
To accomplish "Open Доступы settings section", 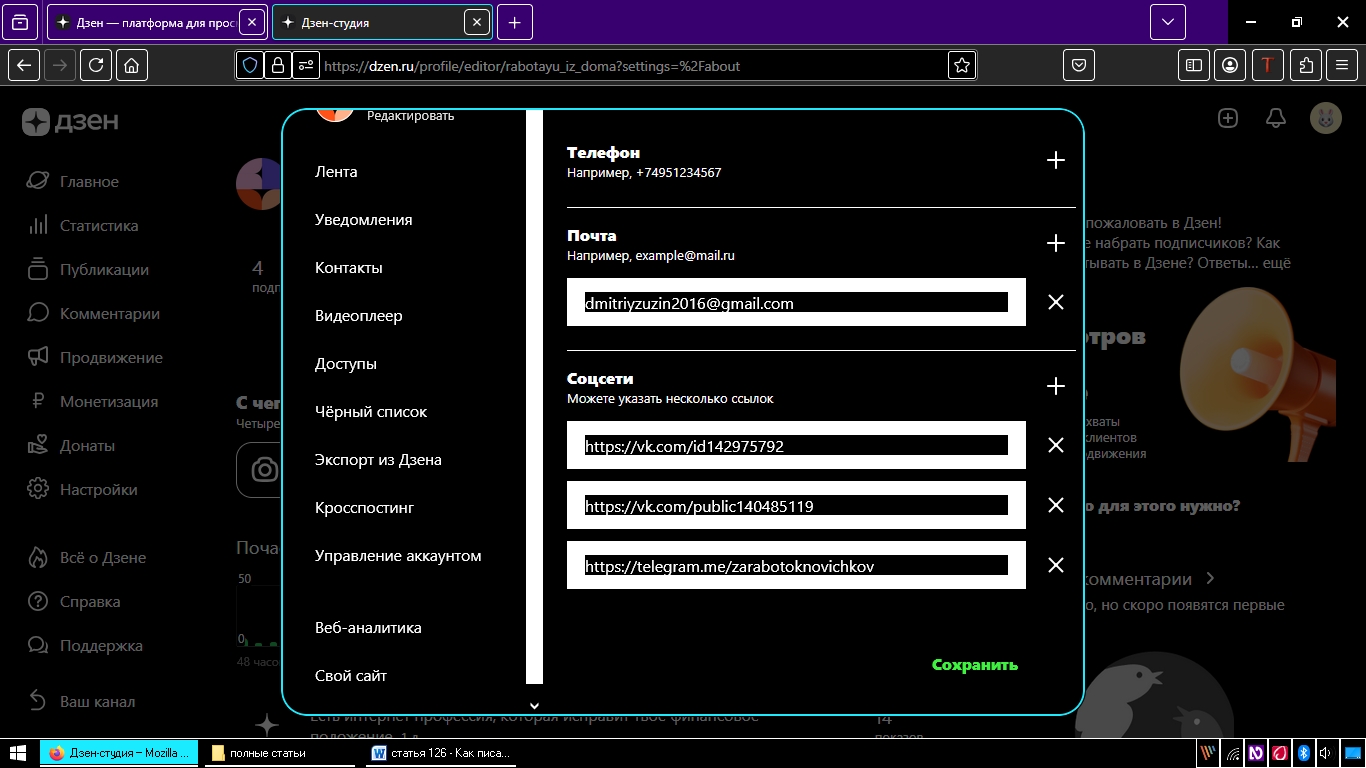I will point(345,364).
